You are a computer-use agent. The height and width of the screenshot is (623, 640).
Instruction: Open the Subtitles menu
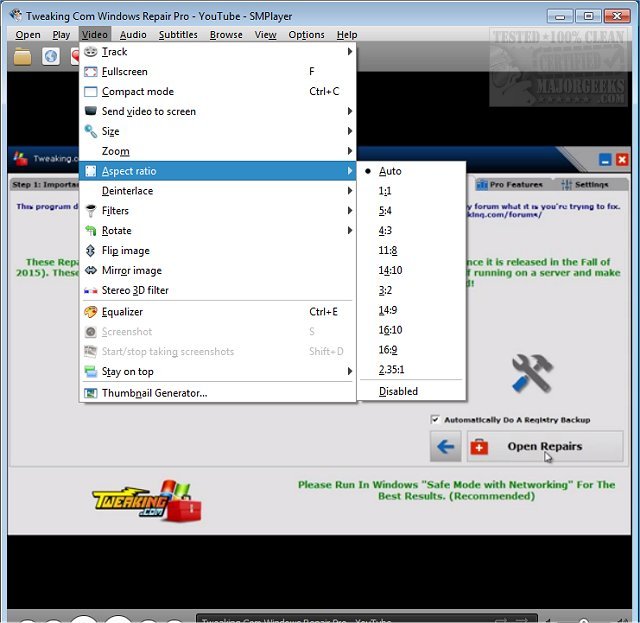tap(178, 35)
